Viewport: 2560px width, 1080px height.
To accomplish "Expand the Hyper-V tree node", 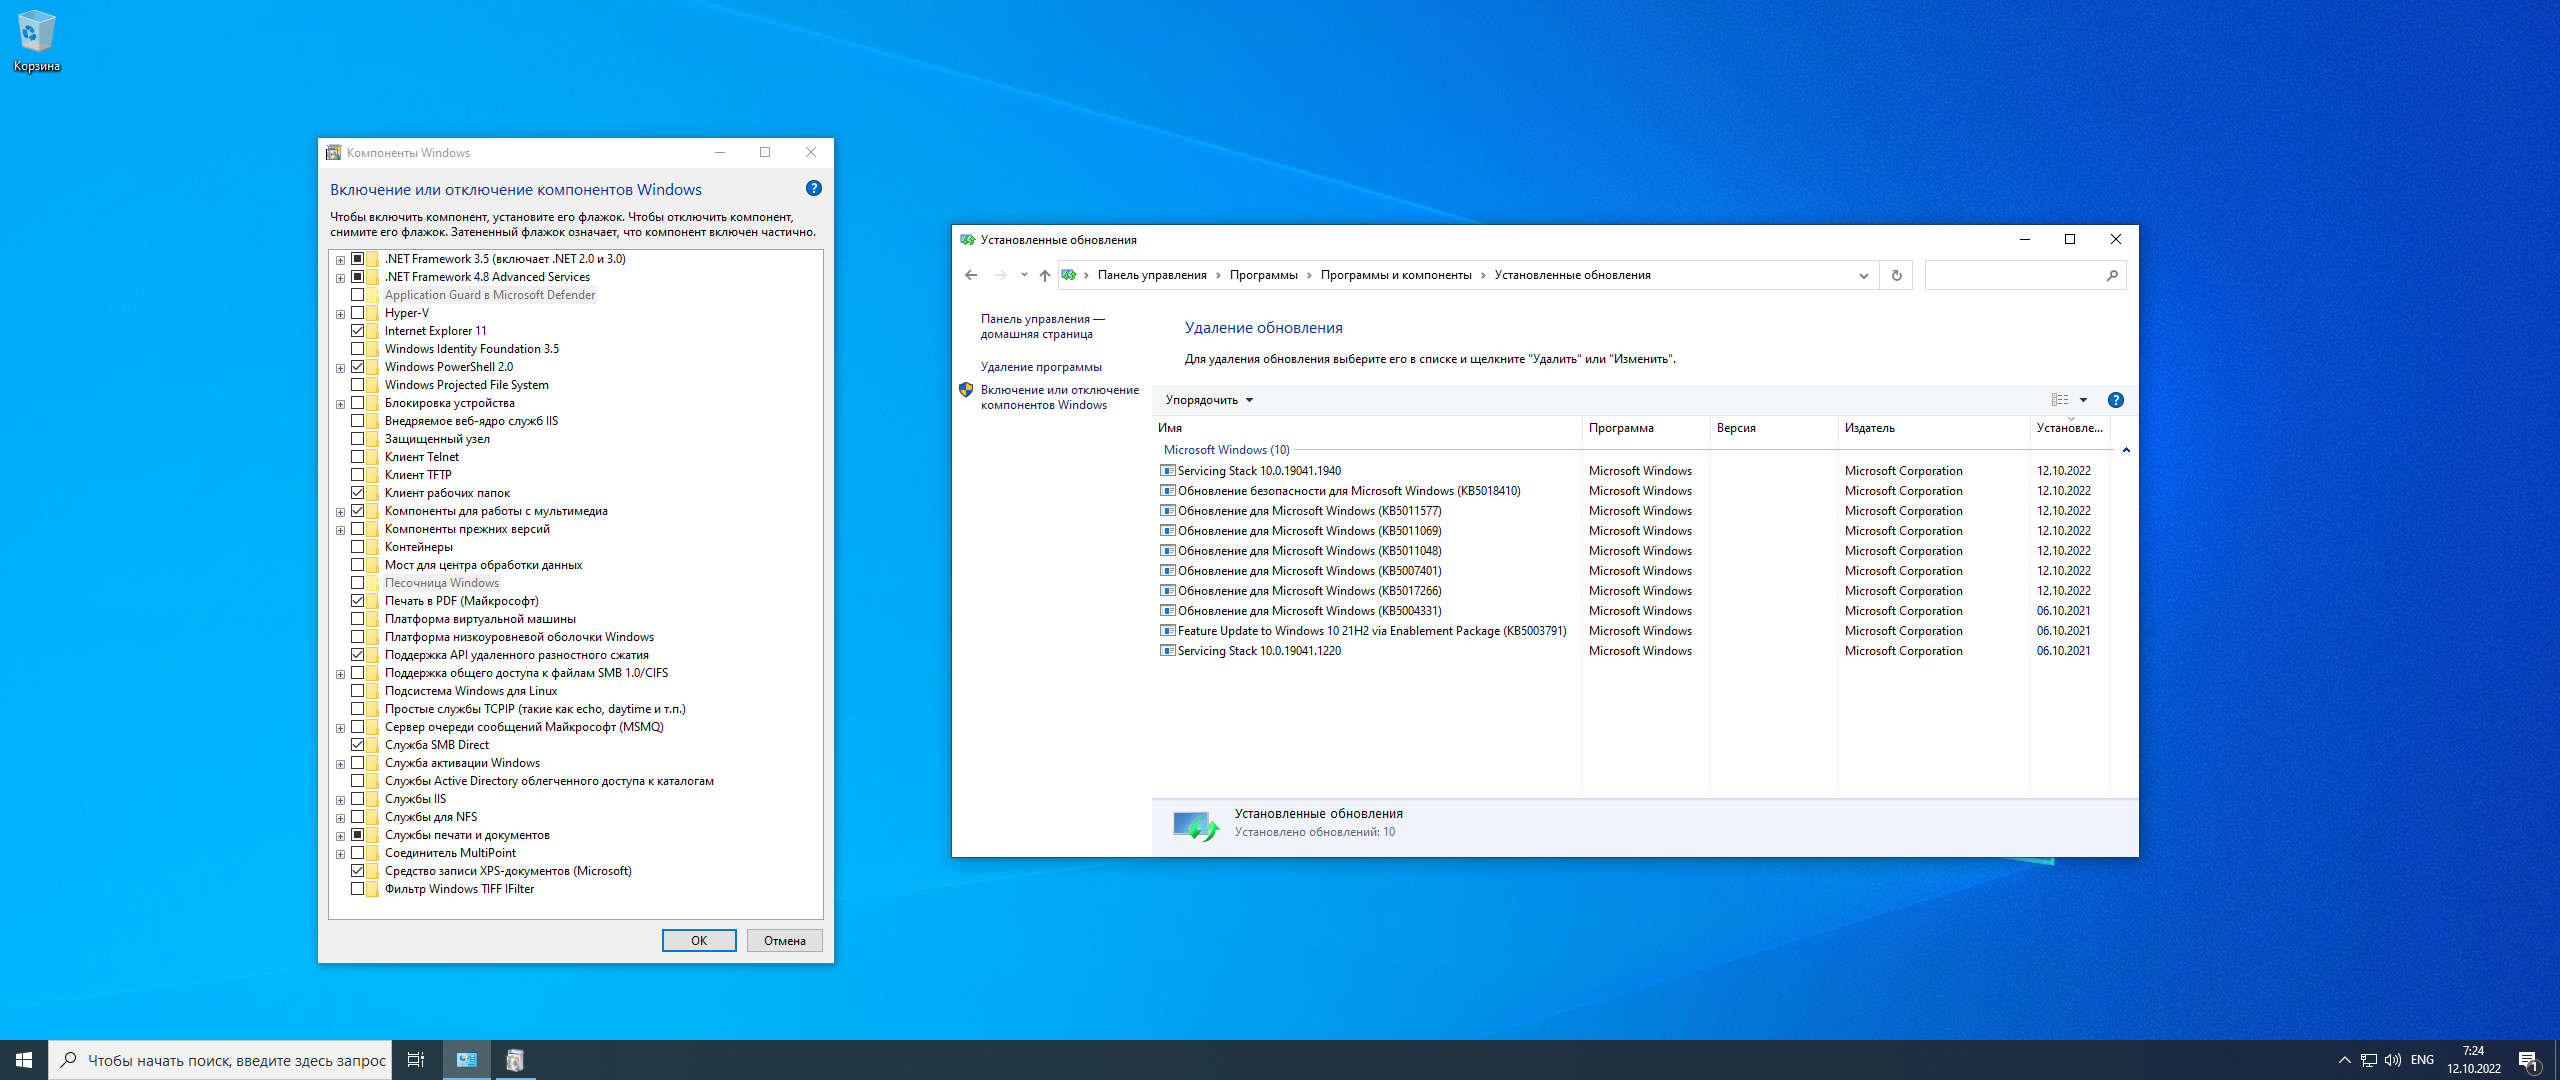I will 340,314.
